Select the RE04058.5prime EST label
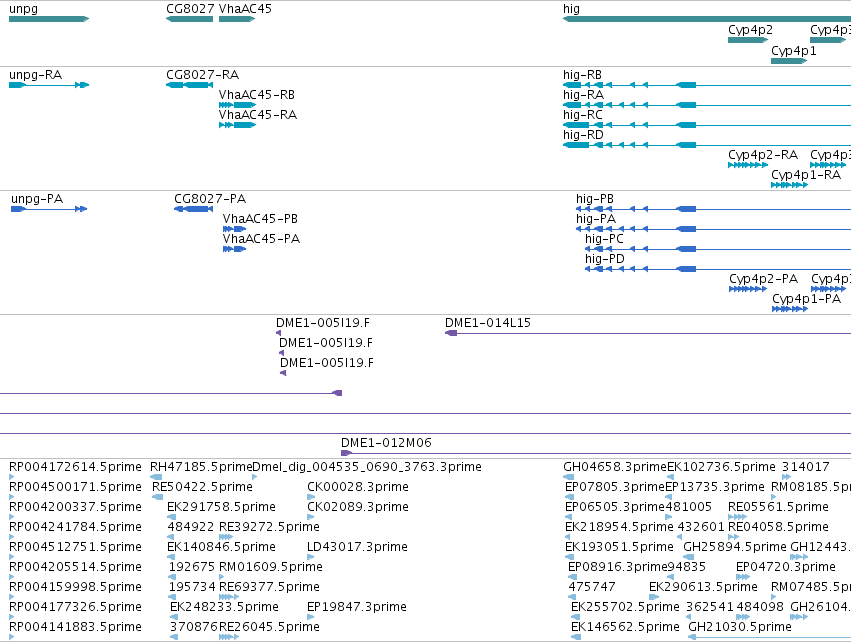Screen dimensions: 851x642 (778, 527)
